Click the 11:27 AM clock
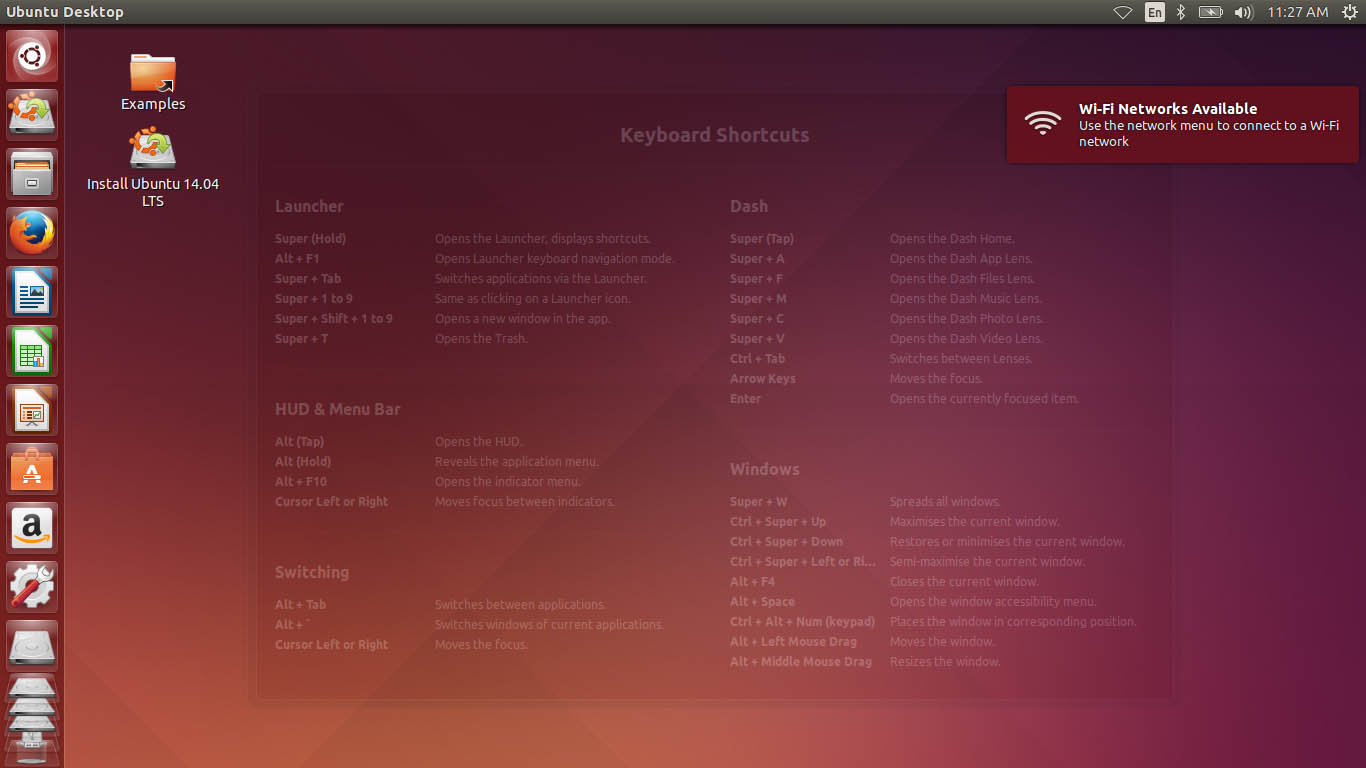Screen dimensions: 1366x768 (1297, 12)
